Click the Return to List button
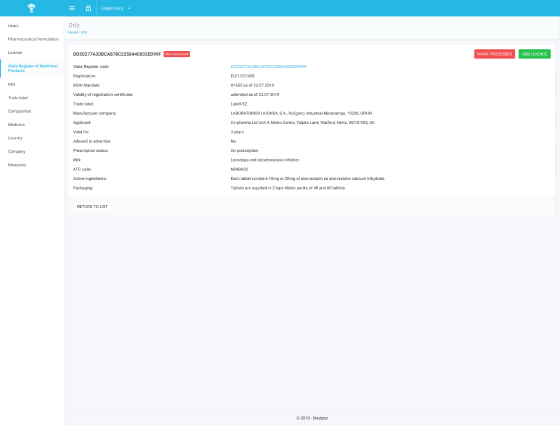Viewport: 560px width, 425px height. (92, 206)
